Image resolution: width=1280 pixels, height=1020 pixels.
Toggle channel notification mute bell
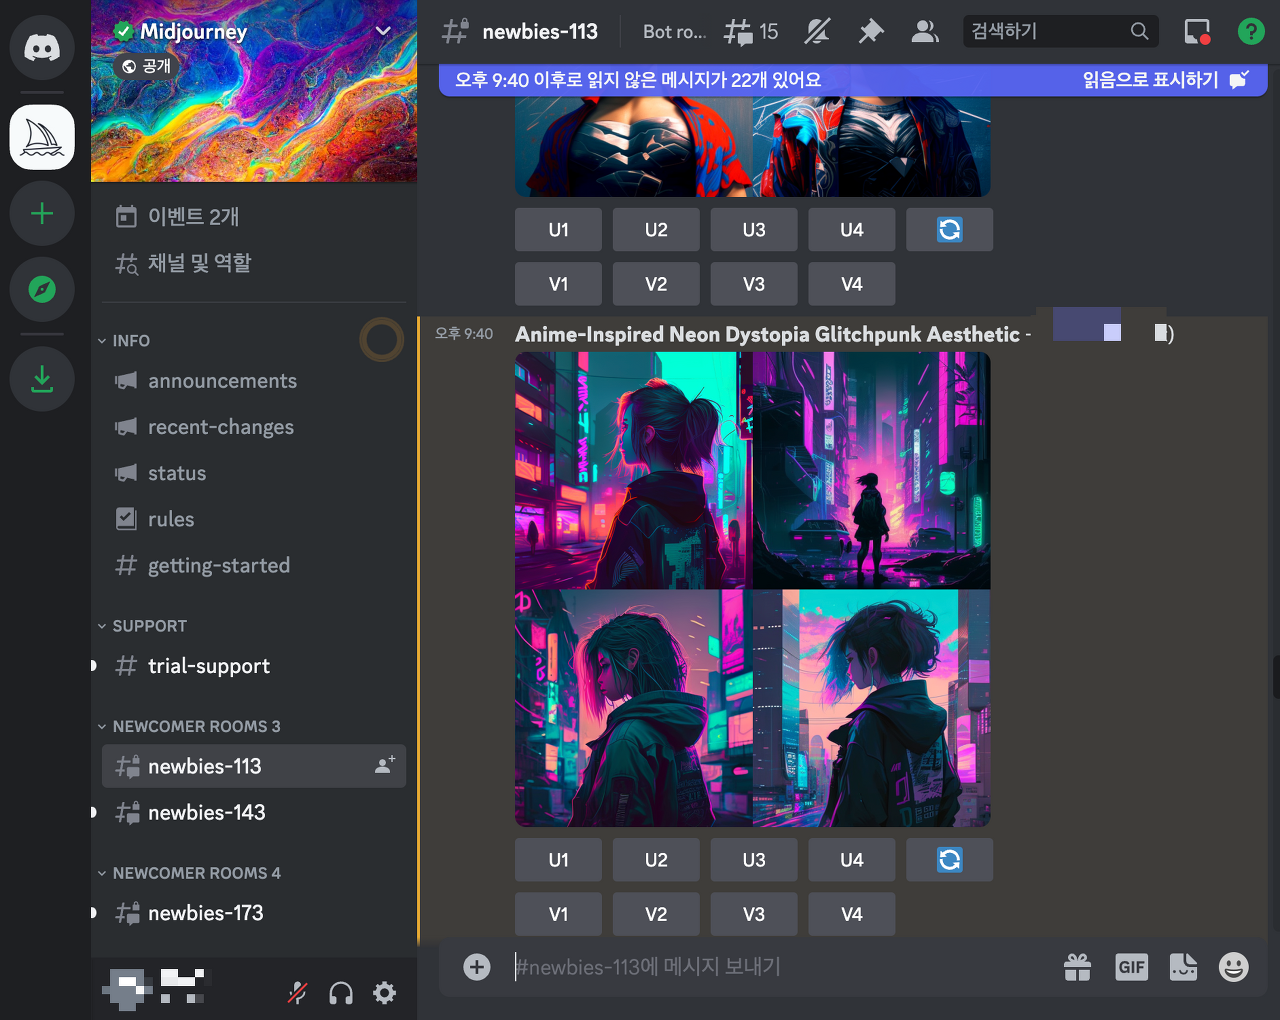pos(817,32)
